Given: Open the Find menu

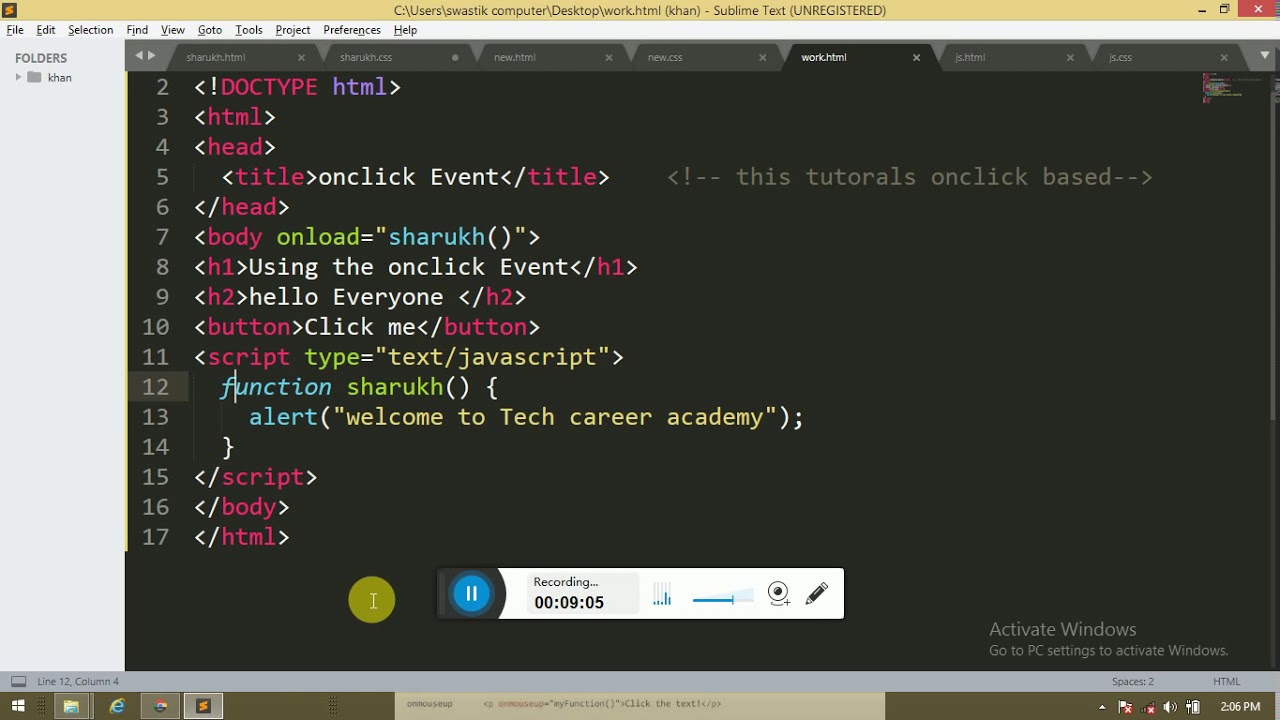Looking at the screenshot, I should coord(137,30).
